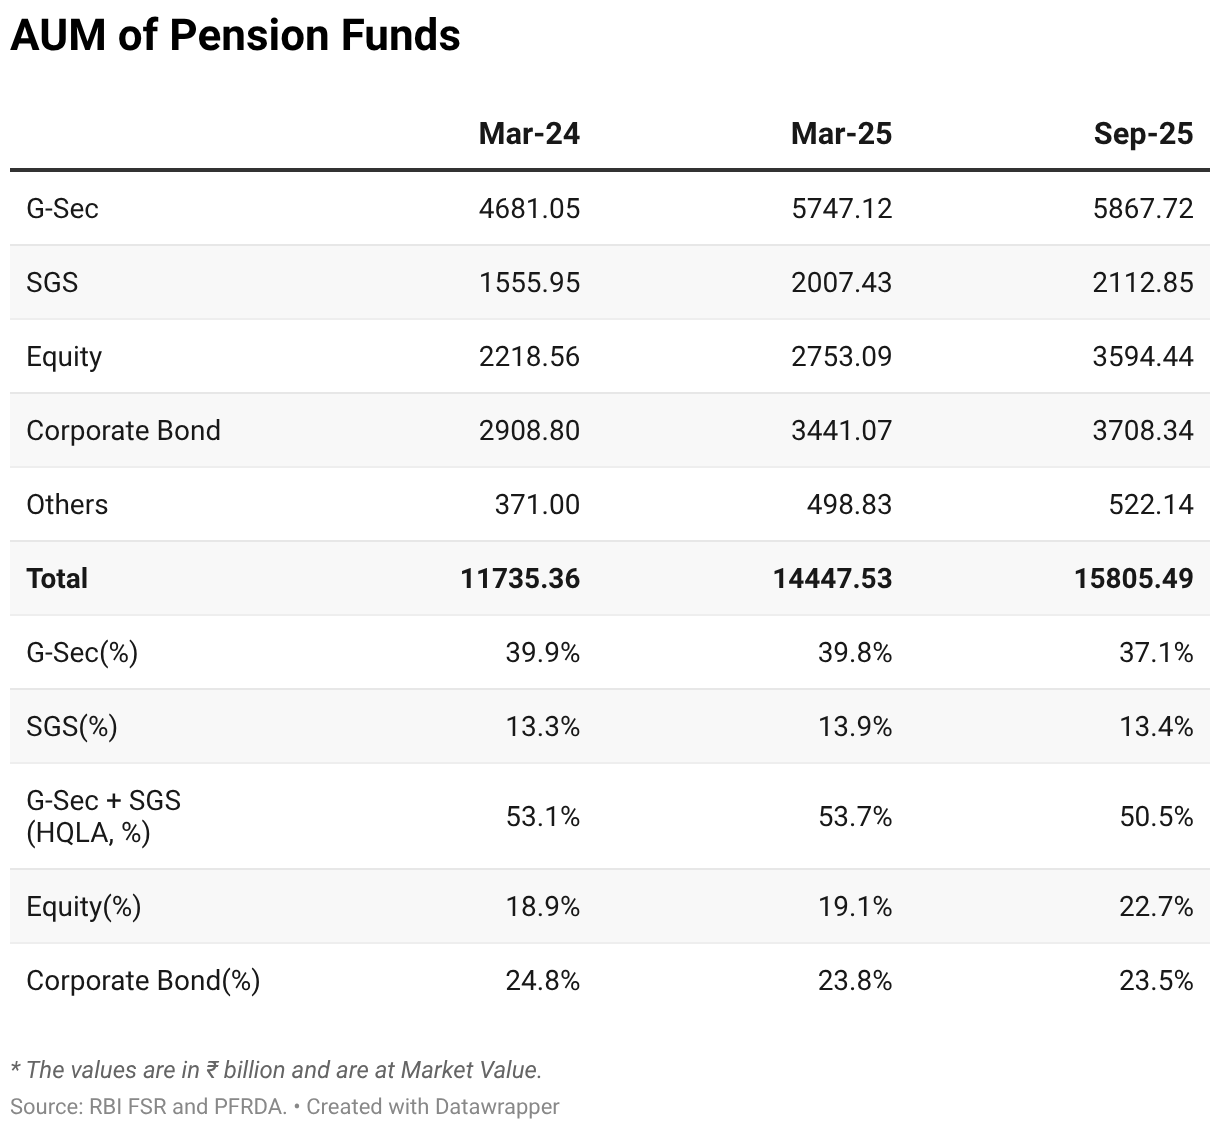Viewport: 1220px width, 1130px height.
Task: Select the G-Sec row label
Action: pos(62,208)
